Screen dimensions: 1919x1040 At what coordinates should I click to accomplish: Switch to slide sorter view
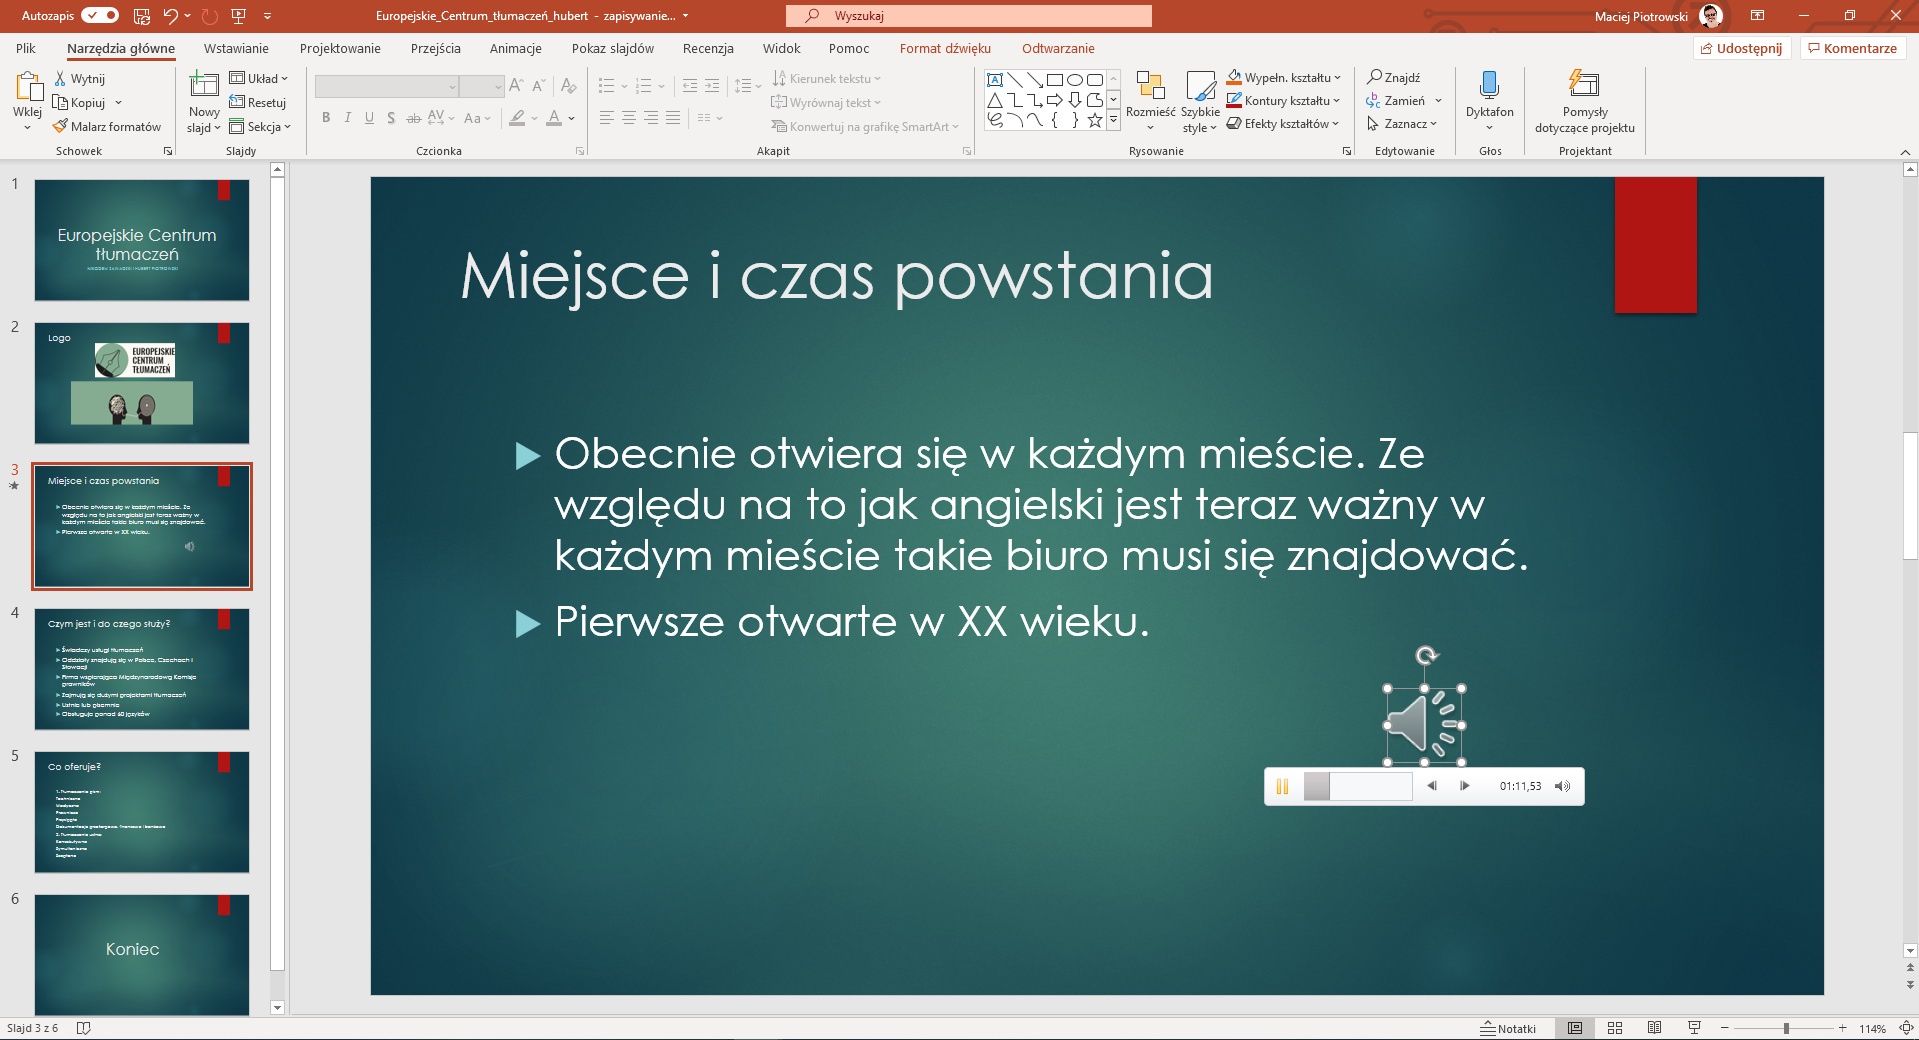pos(1614,1028)
